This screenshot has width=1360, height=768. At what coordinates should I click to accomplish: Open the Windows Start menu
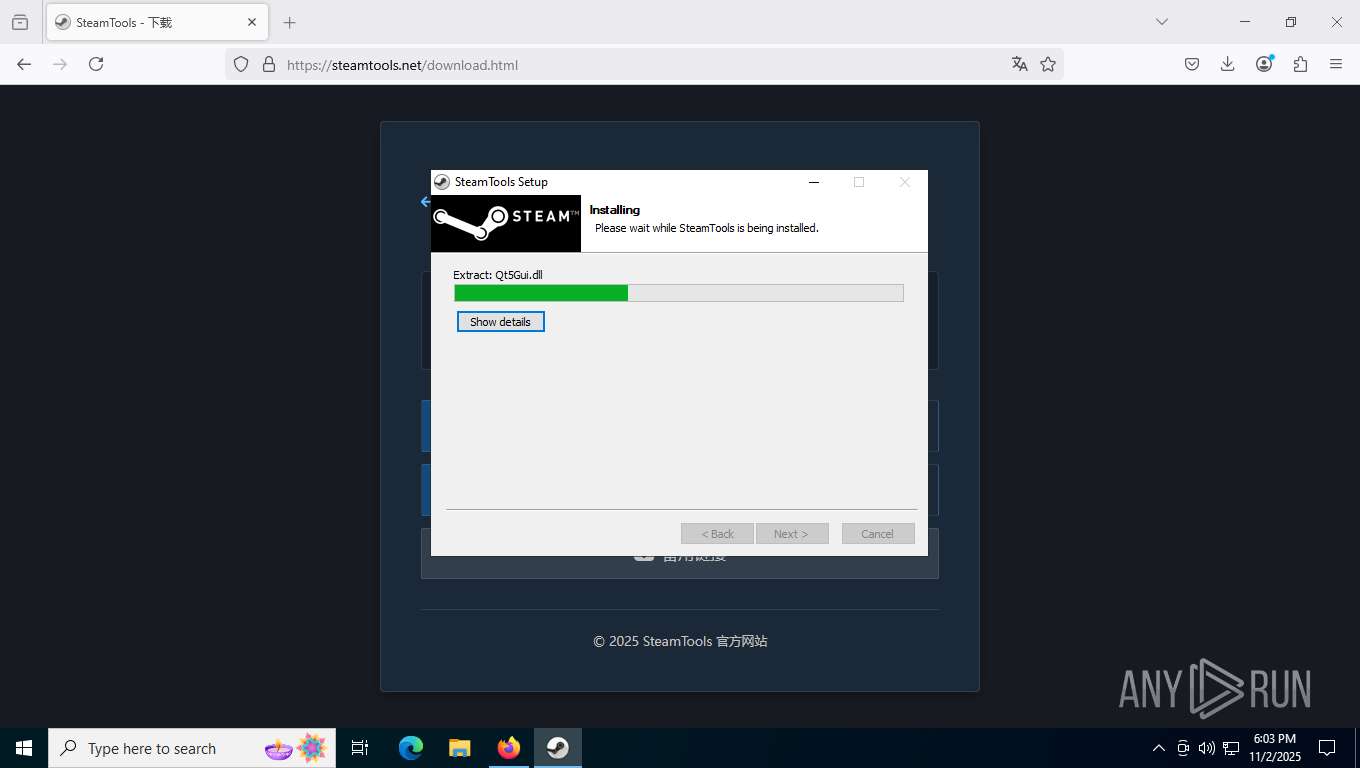tap(24, 748)
